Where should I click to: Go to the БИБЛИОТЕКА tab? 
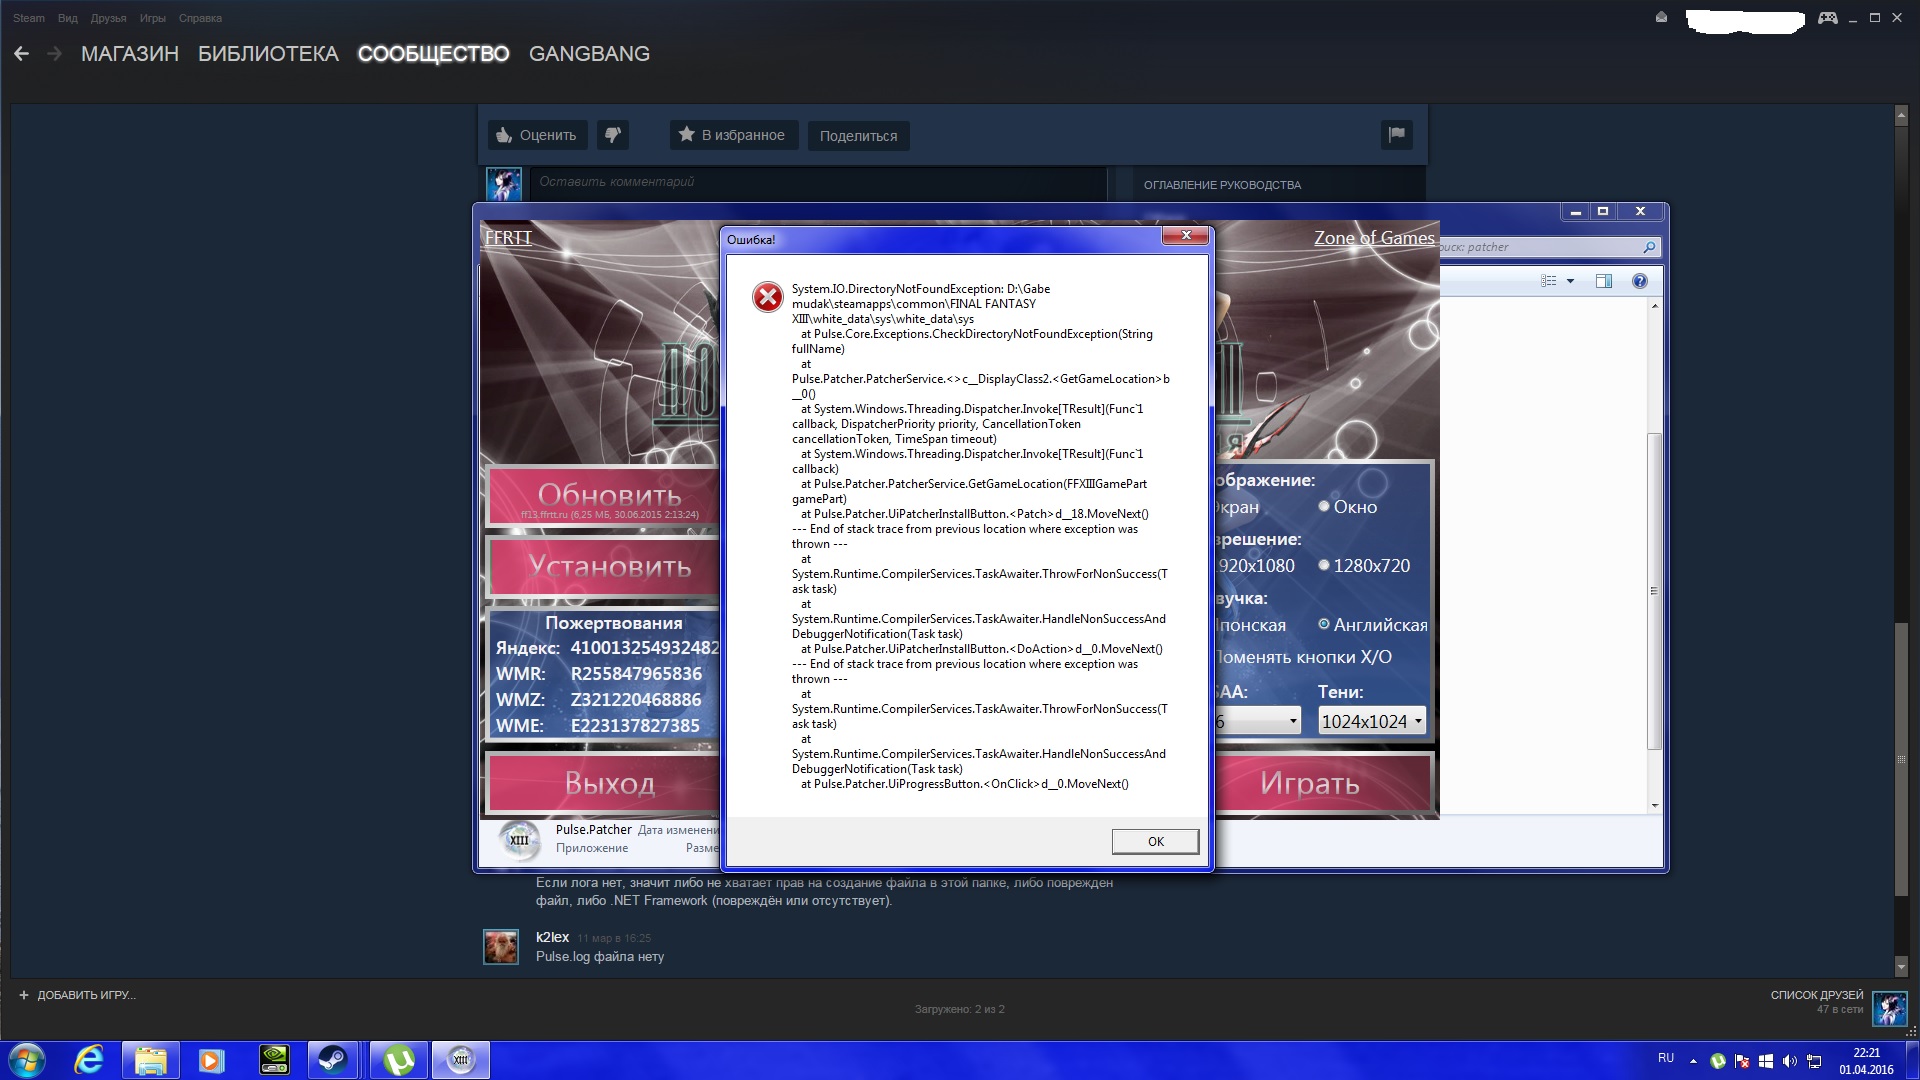point(268,54)
